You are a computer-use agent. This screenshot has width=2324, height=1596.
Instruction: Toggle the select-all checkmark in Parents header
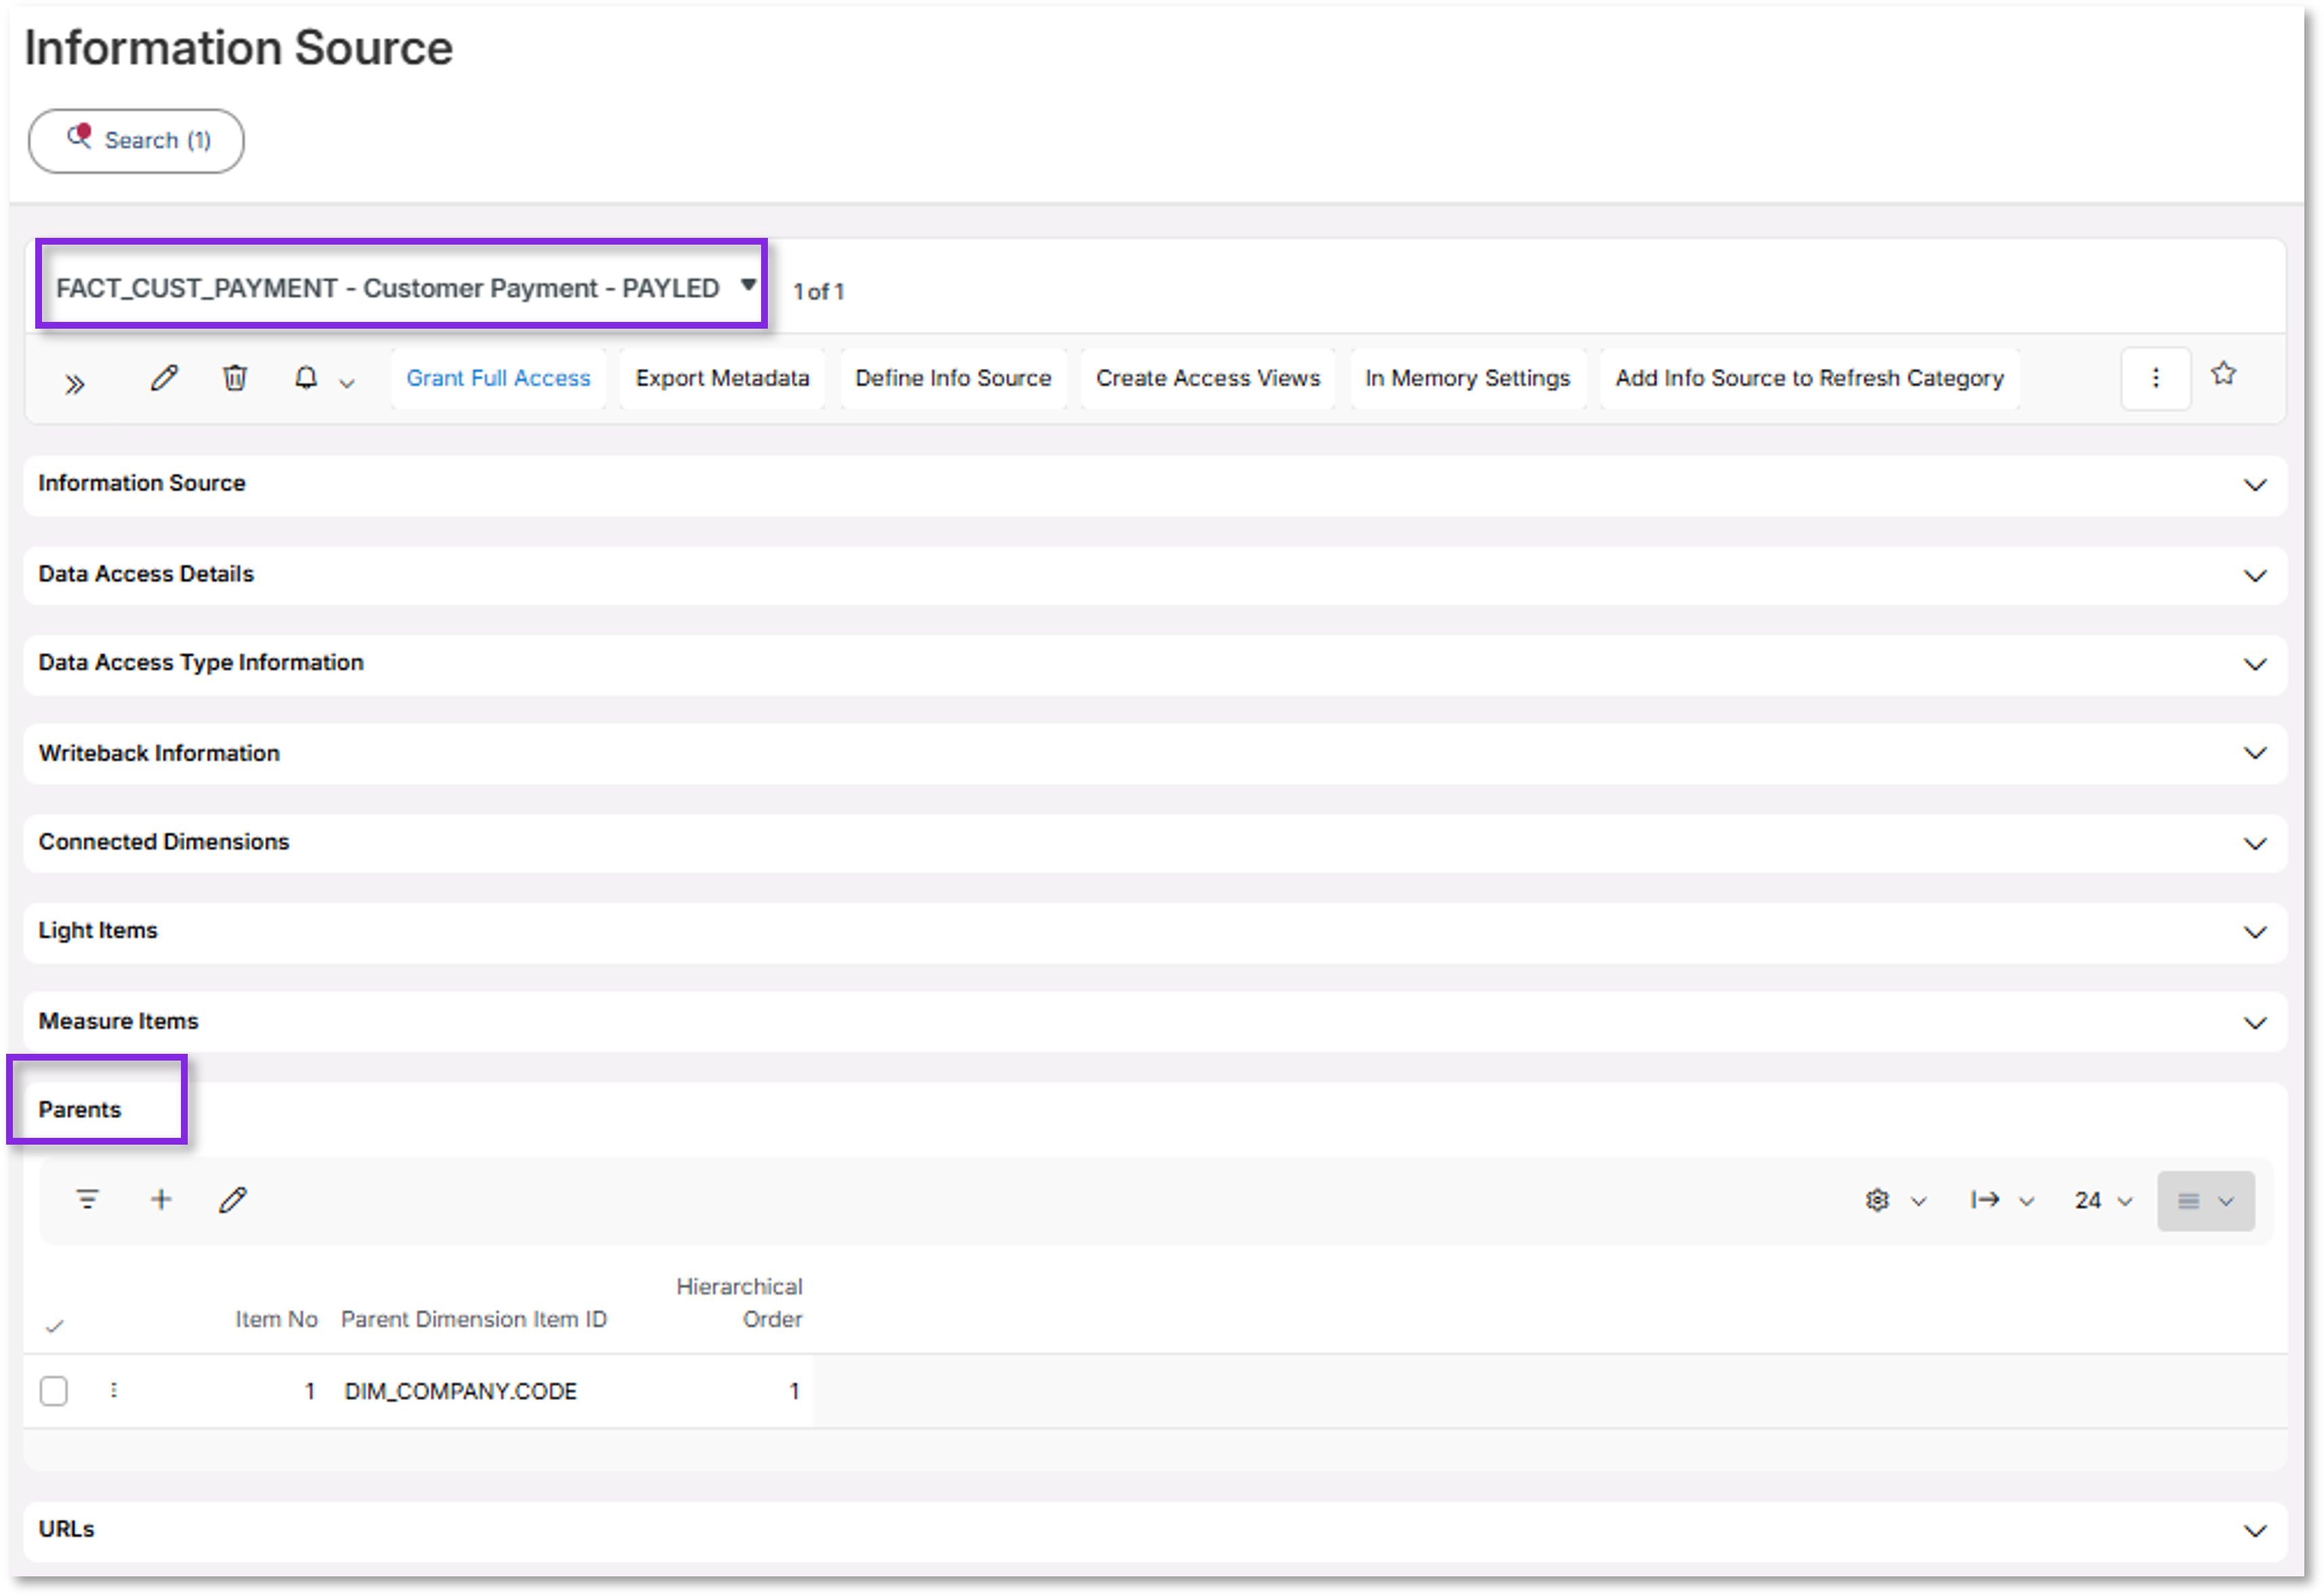[x=55, y=1327]
